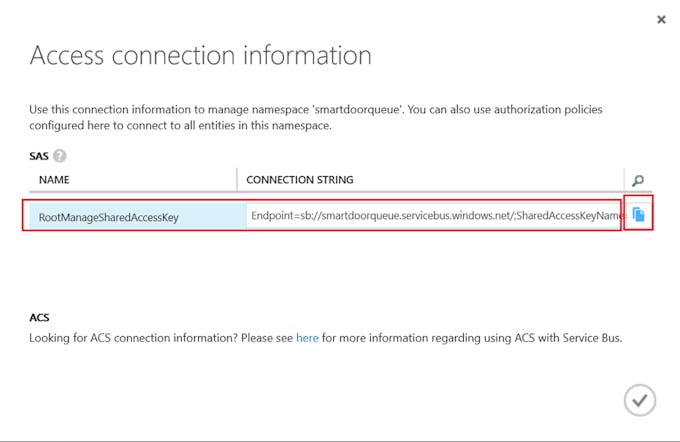
Task: Click the divider between NAME and CONNECTION STRING
Action: tap(237, 180)
